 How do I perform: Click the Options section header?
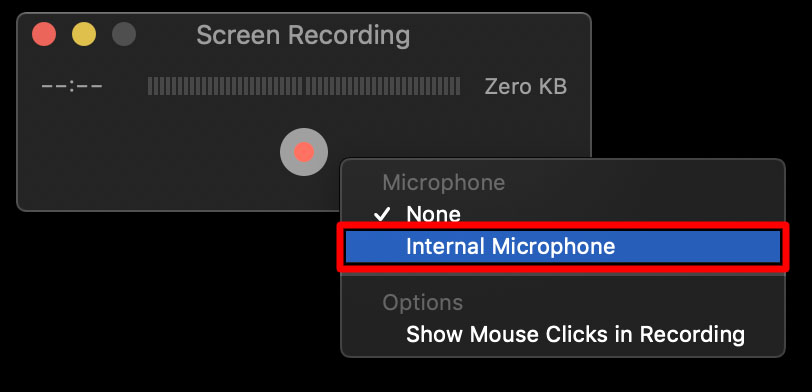[423, 303]
